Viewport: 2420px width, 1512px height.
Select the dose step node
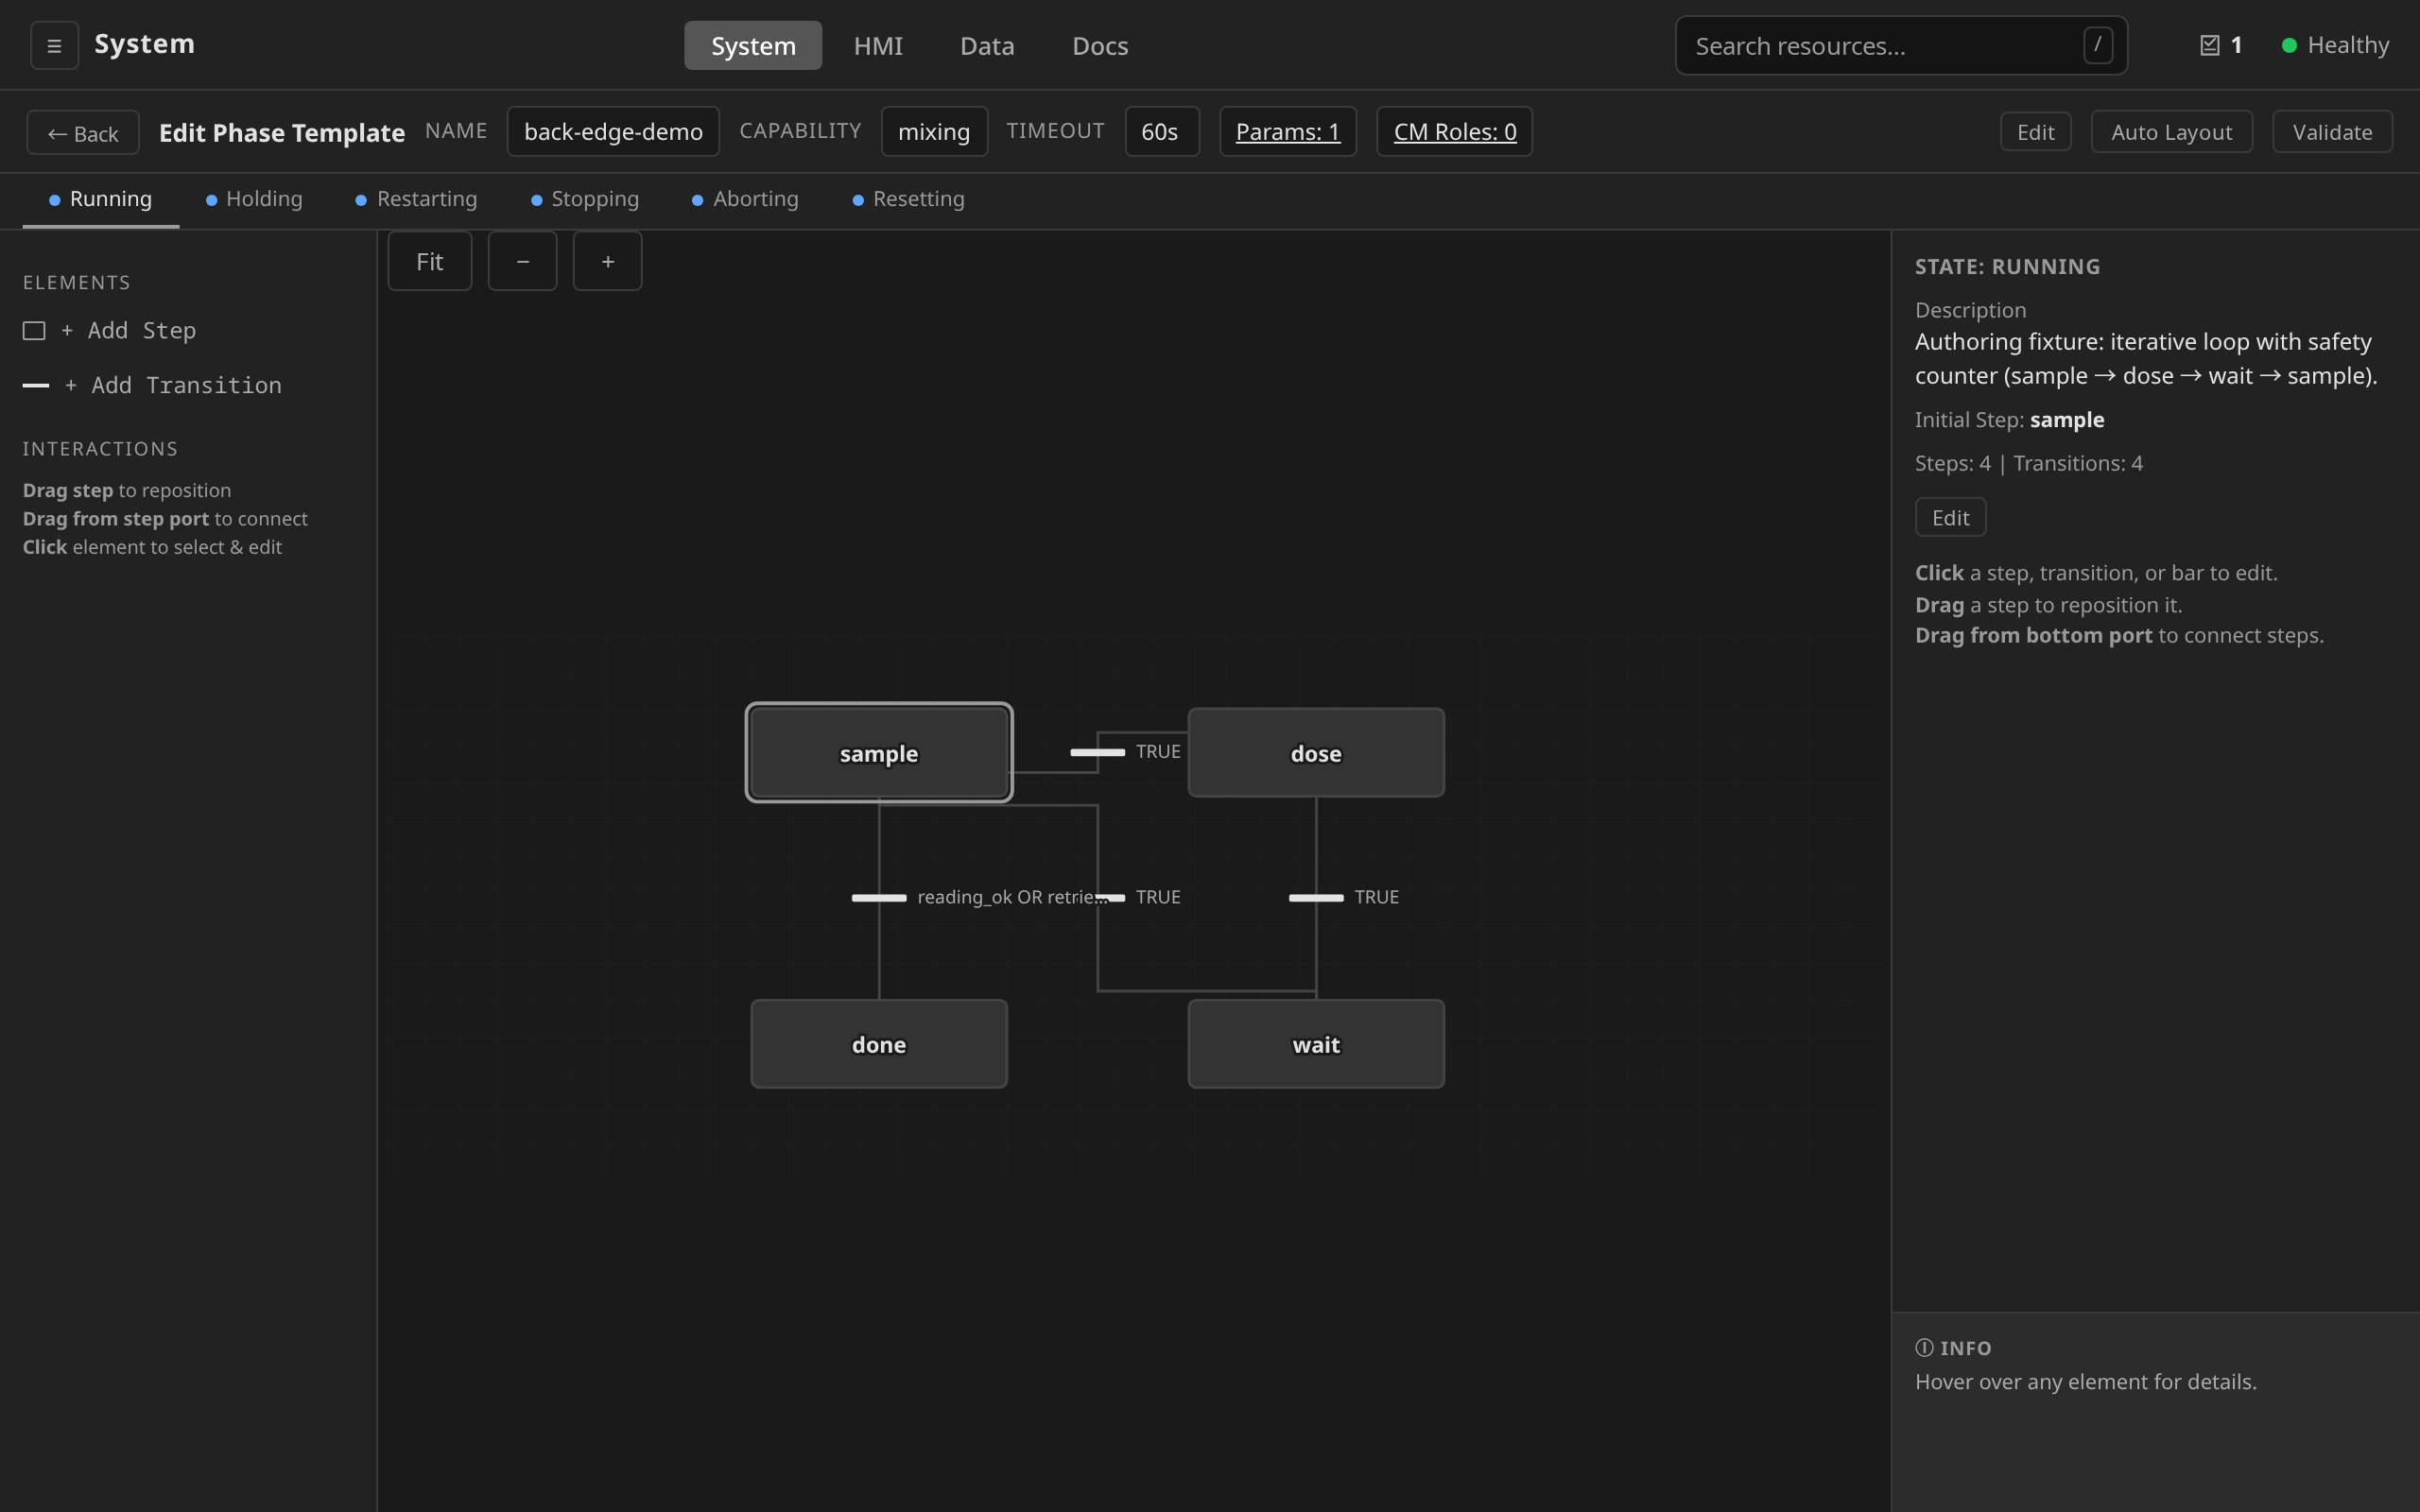pyautogui.click(x=1316, y=753)
